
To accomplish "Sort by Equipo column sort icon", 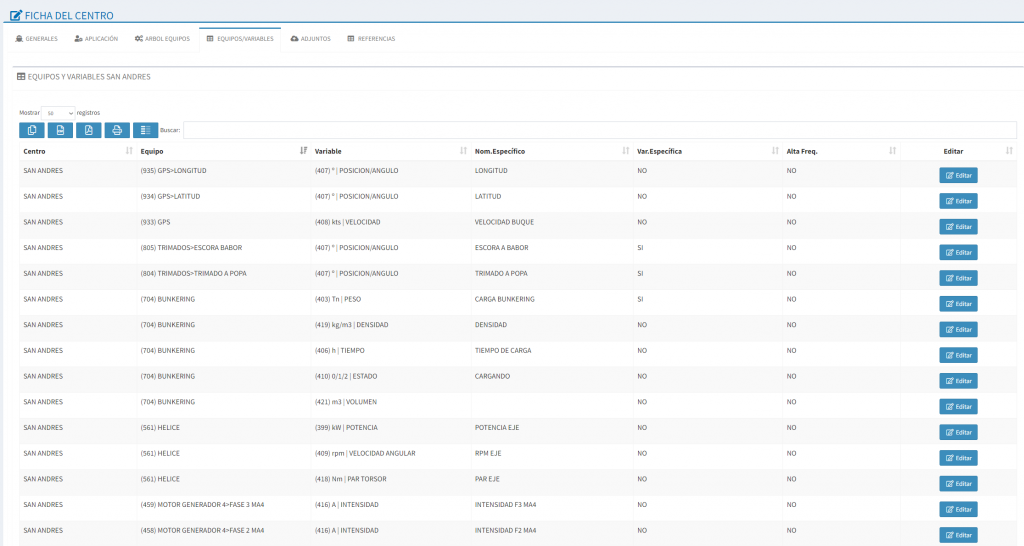I will (303, 151).
